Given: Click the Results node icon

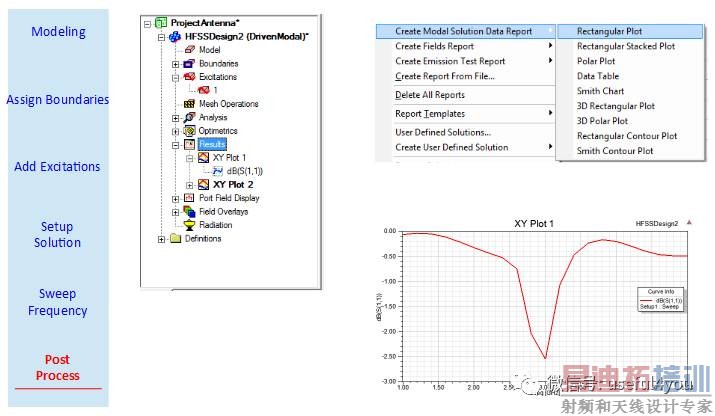Looking at the screenshot, I should coord(189,145).
